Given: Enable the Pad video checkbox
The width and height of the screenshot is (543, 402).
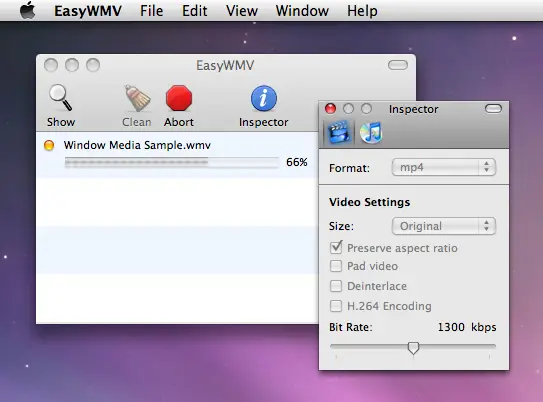Looking at the screenshot, I should pyautogui.click(x=336, y=266).
